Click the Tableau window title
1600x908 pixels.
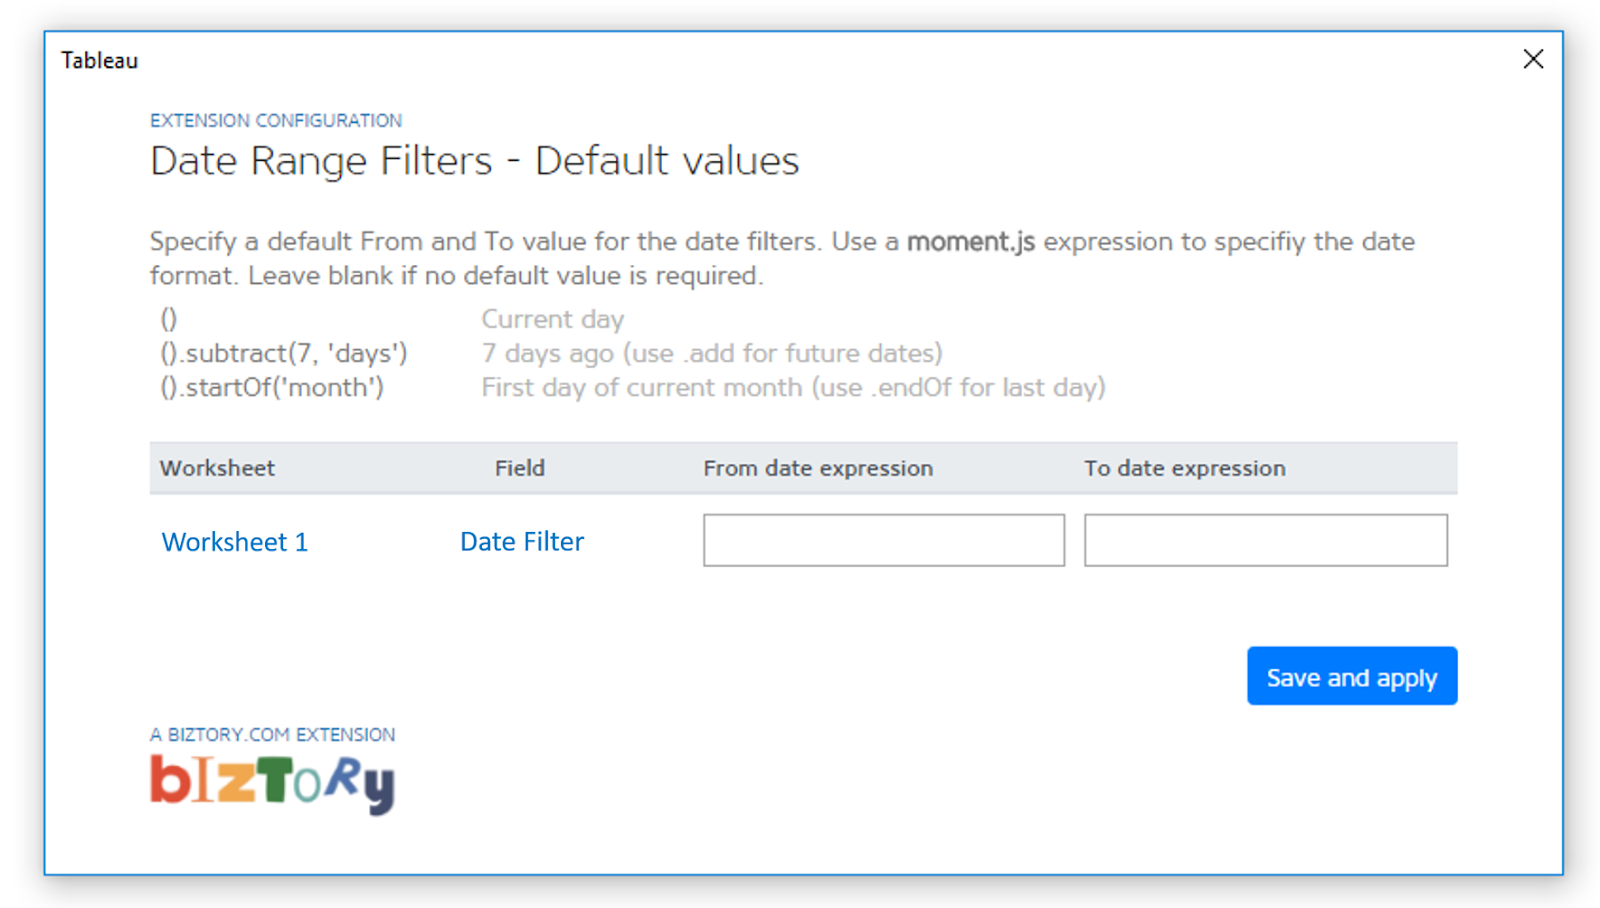[99, 60]
